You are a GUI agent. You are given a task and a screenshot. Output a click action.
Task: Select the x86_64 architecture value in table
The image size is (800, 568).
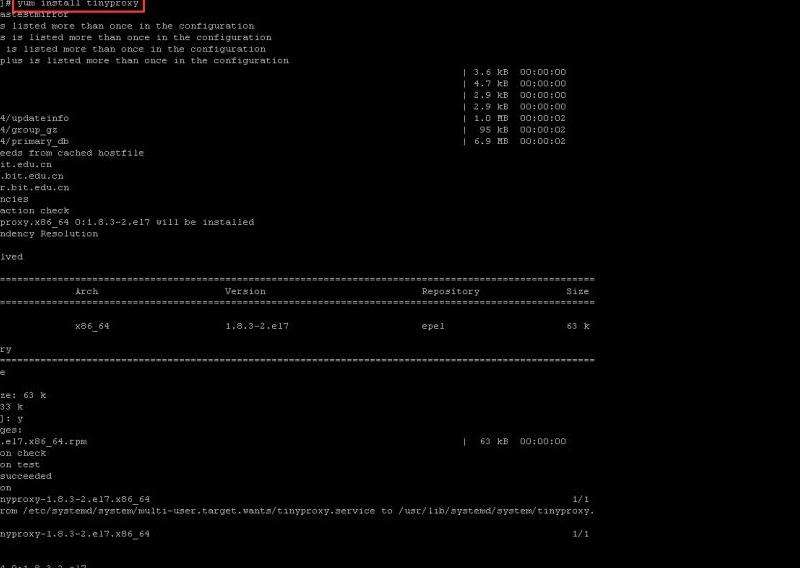(92, 326)
